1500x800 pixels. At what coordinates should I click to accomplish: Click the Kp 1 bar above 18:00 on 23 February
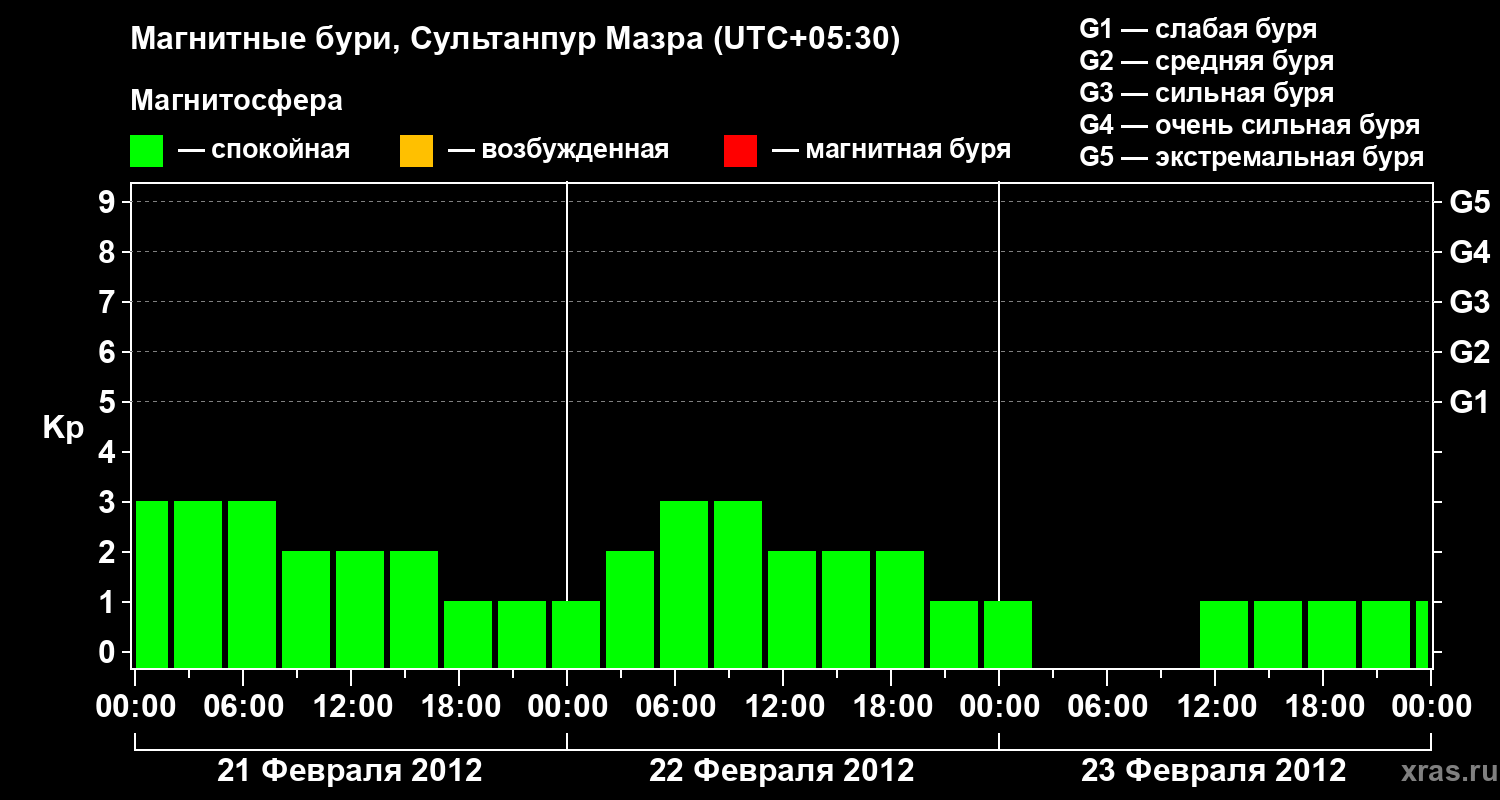[x=1332, y=634]
